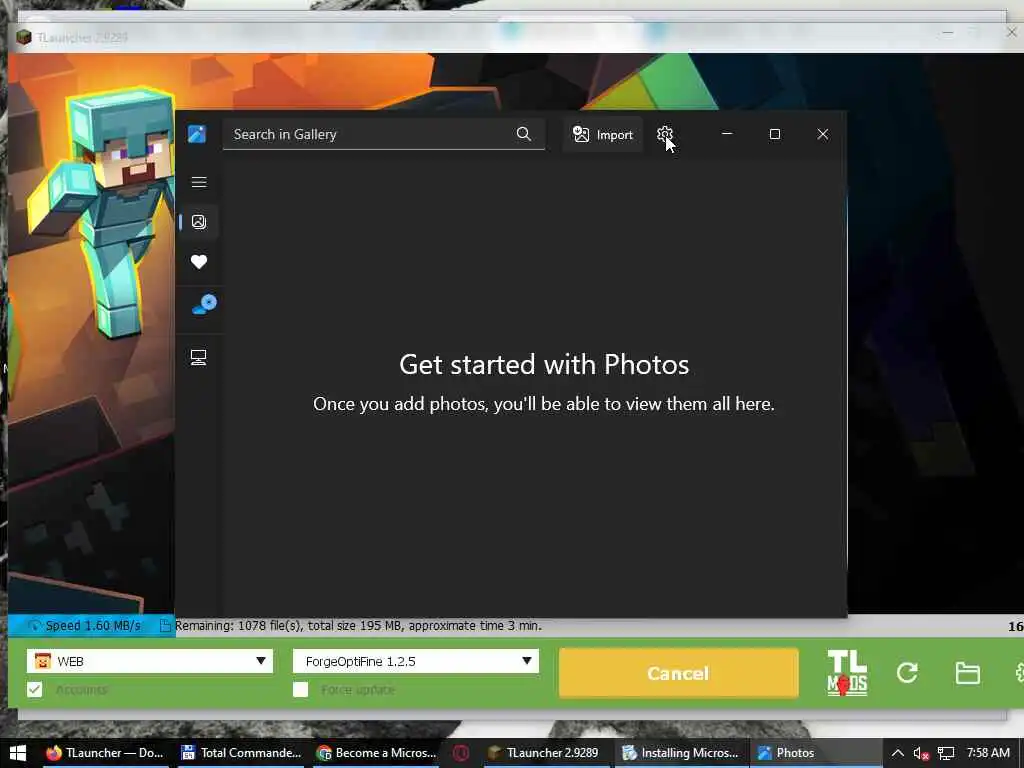Select the Gallery sidebar icon

point(199,222)
